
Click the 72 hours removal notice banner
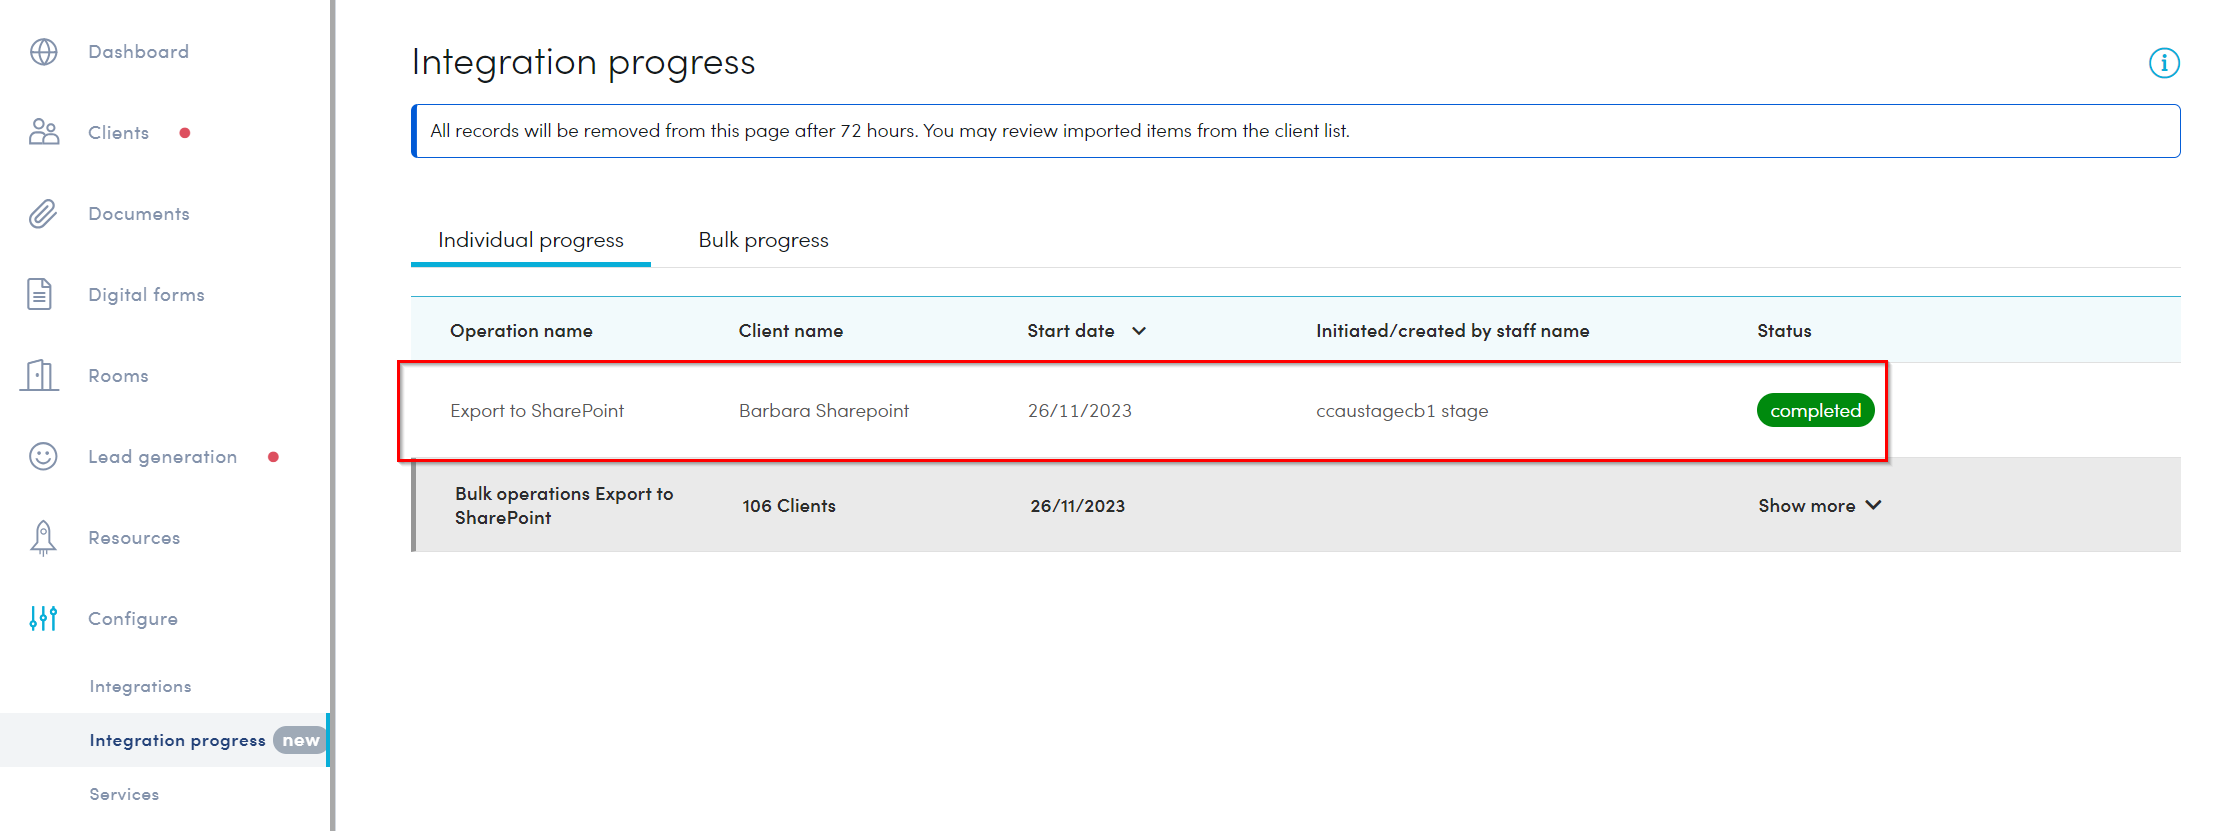click(1295, 131)
